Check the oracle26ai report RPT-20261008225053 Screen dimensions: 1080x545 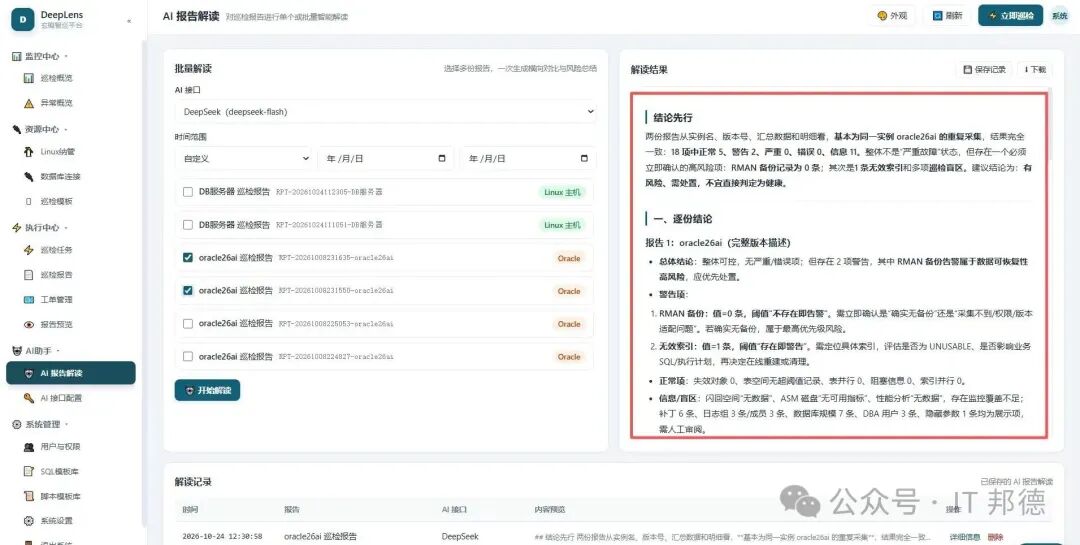pyautogui.click(x=187, y=323)
